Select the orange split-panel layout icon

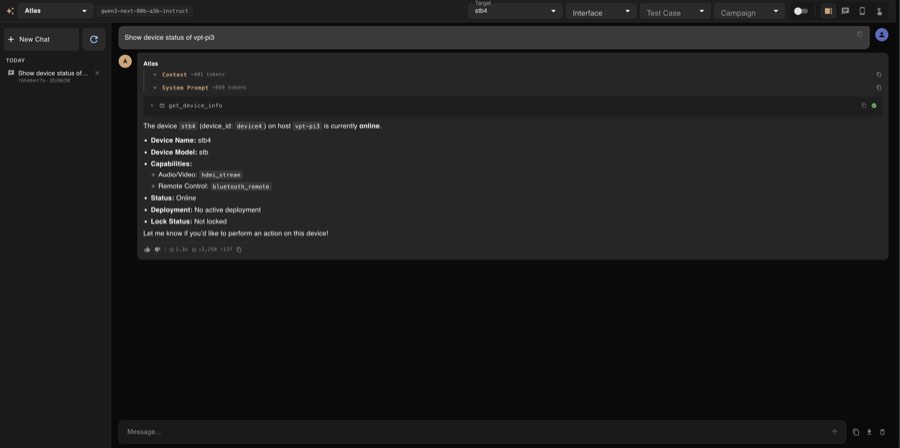point(828,11)
